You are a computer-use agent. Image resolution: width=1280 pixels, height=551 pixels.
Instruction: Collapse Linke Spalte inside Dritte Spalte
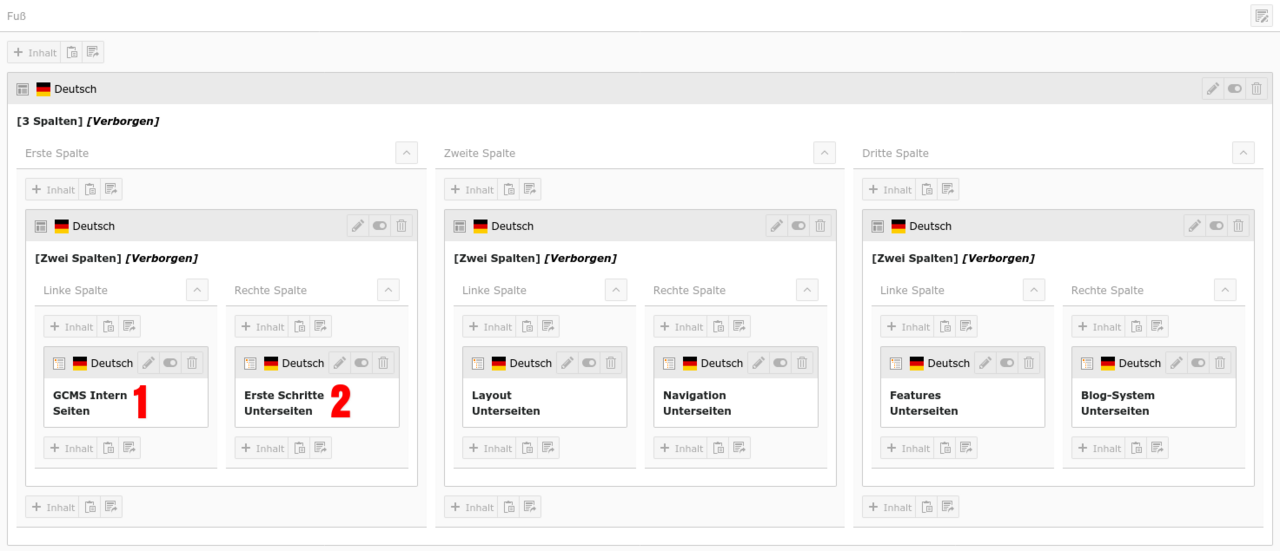point(1034,290)
